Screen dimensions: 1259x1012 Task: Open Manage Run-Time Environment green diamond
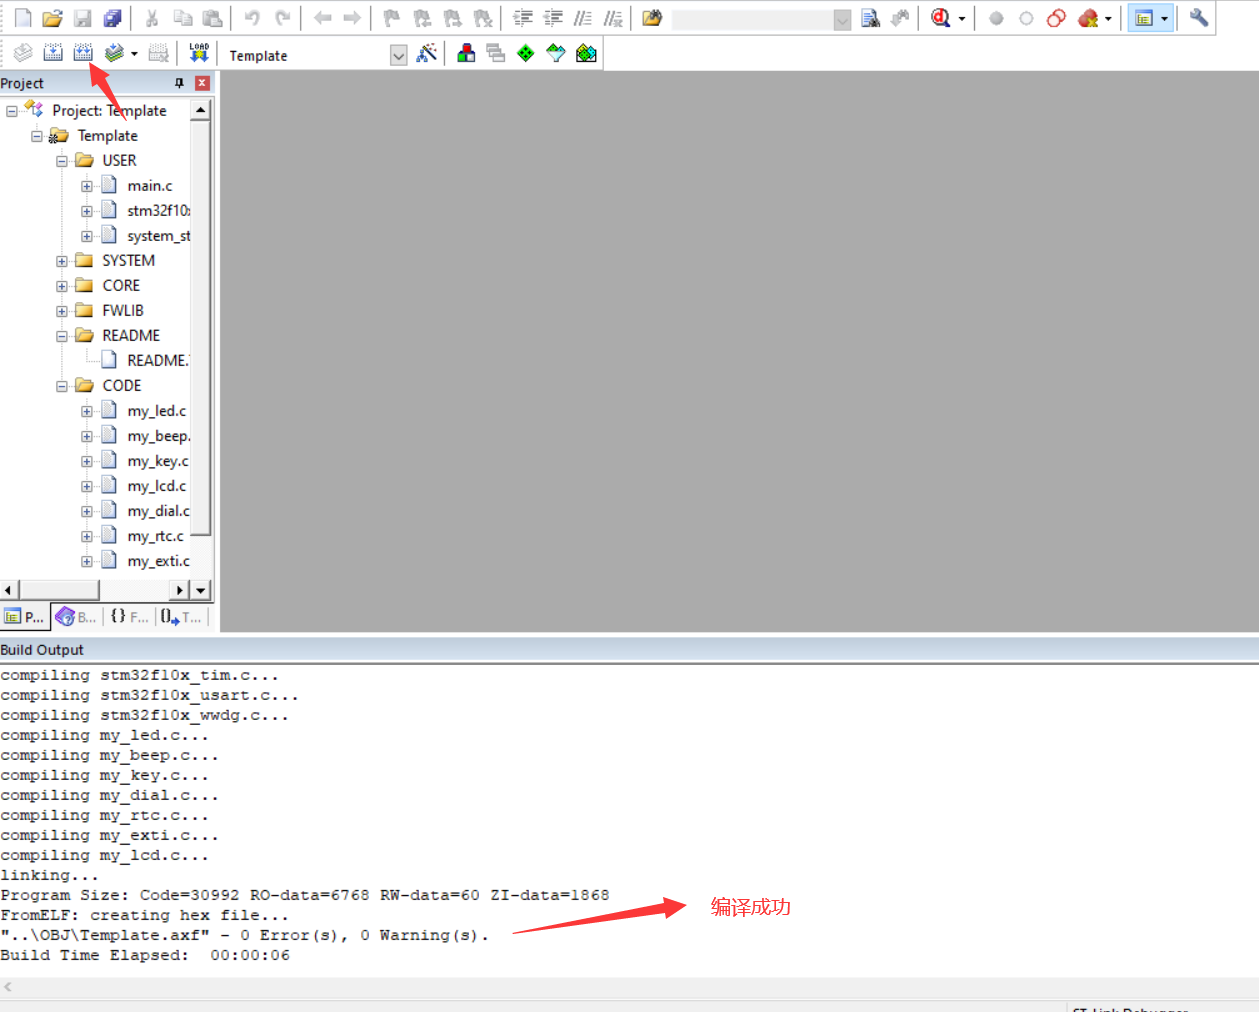(x=526, y=53)
